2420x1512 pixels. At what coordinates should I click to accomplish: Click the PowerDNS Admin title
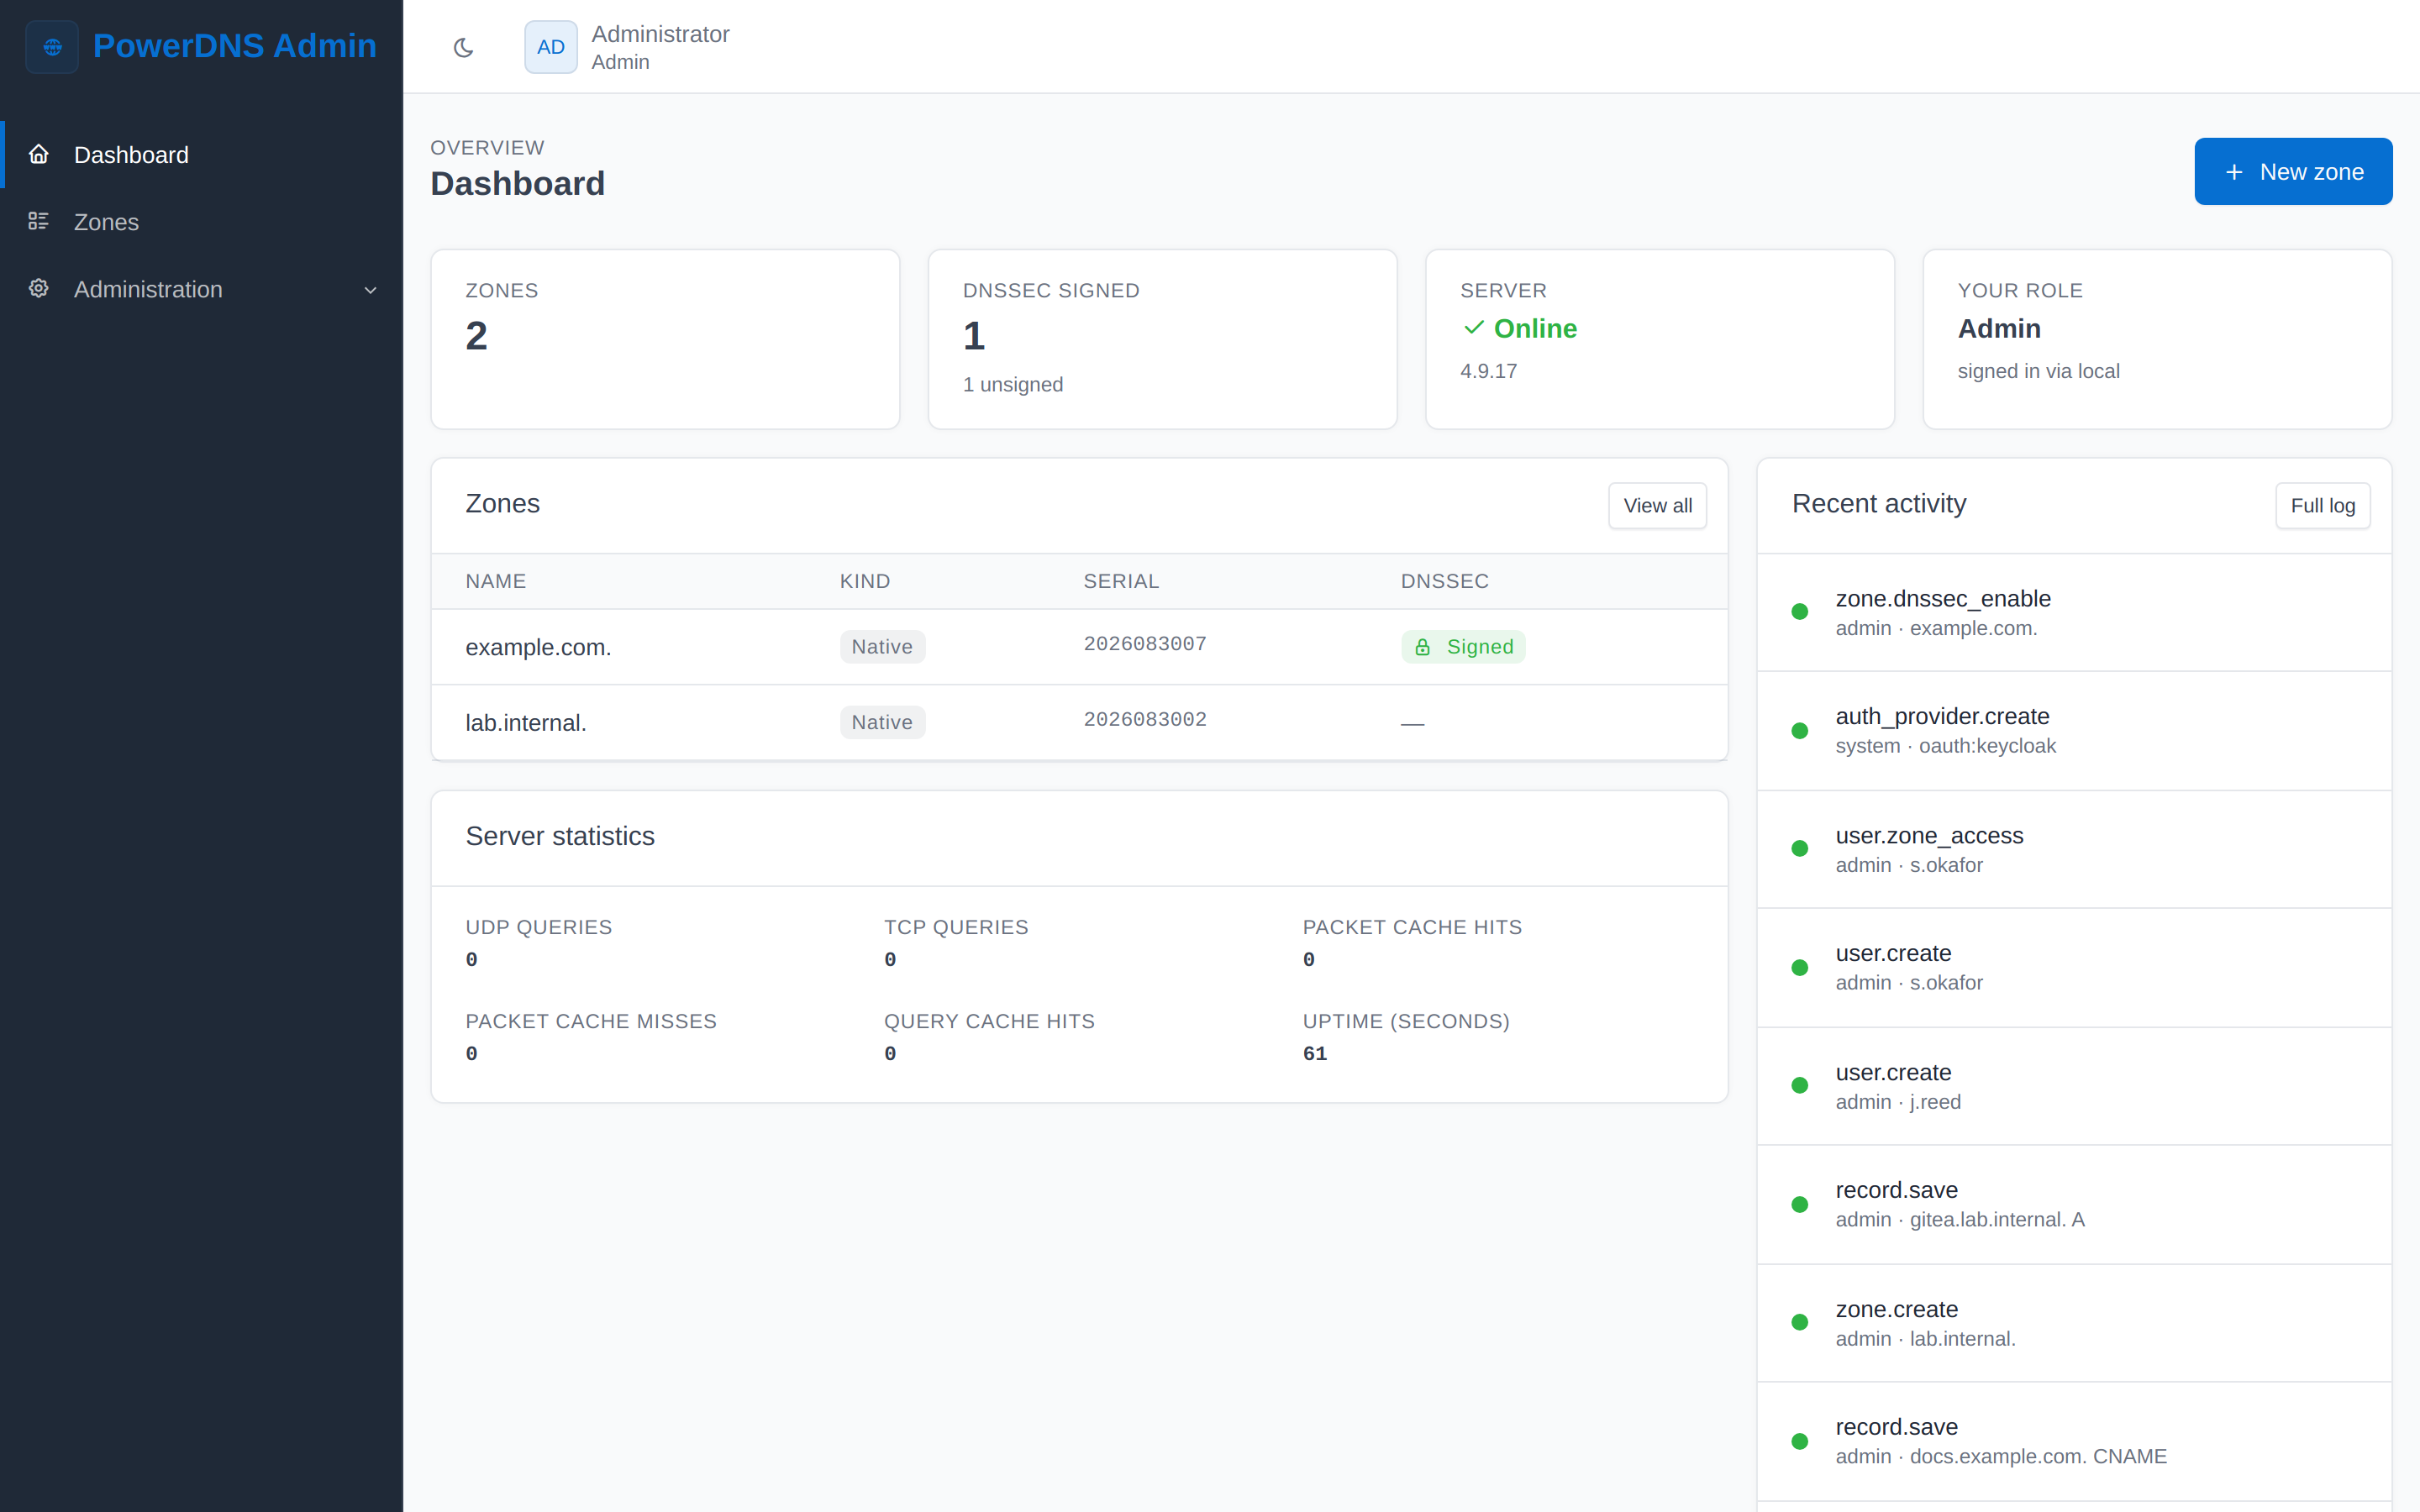(x=235, y=46)
